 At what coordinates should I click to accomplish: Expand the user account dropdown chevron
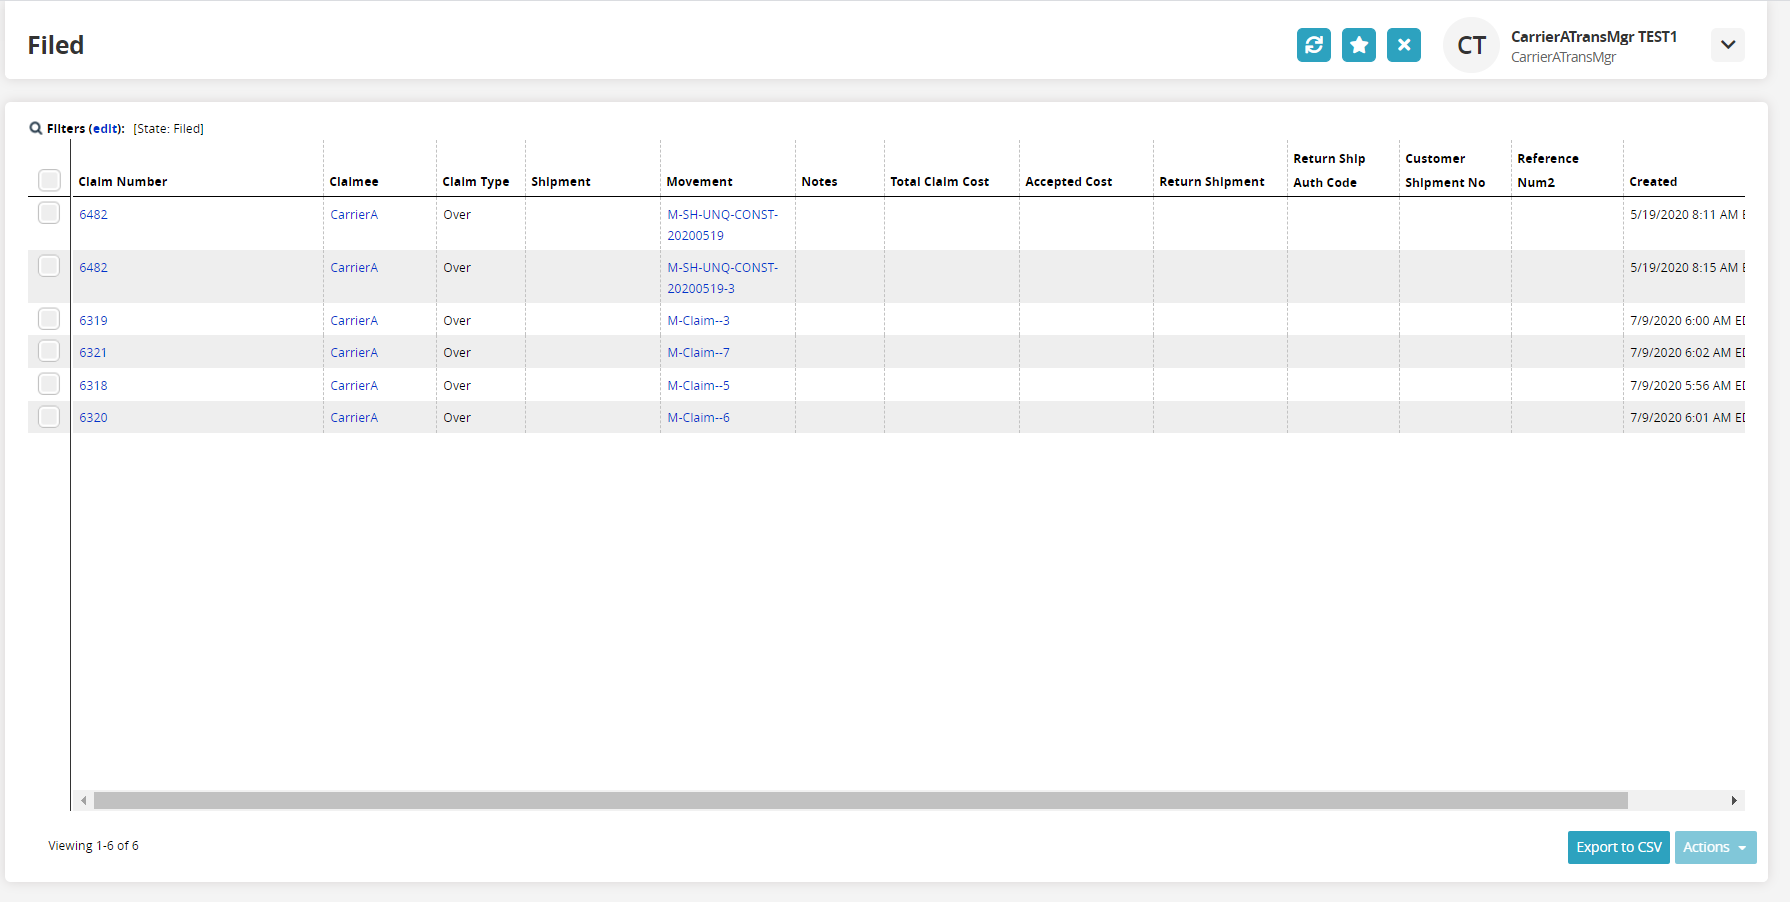coord(1727,45)
